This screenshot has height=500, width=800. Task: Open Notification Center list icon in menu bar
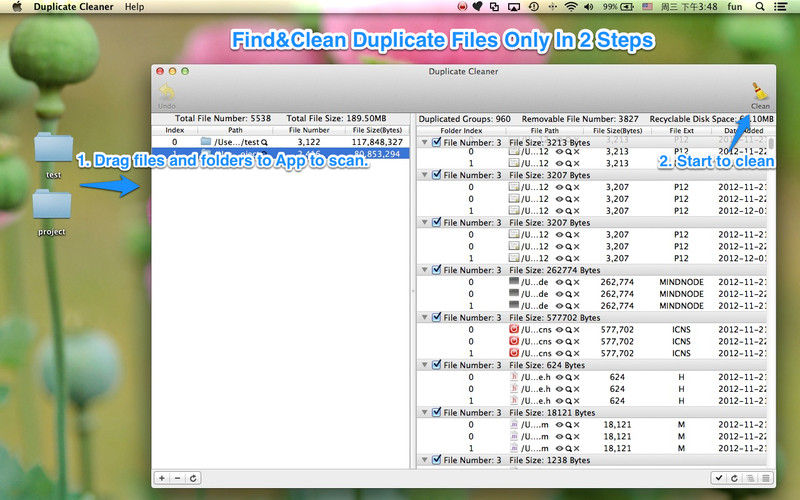pos(780,7)
